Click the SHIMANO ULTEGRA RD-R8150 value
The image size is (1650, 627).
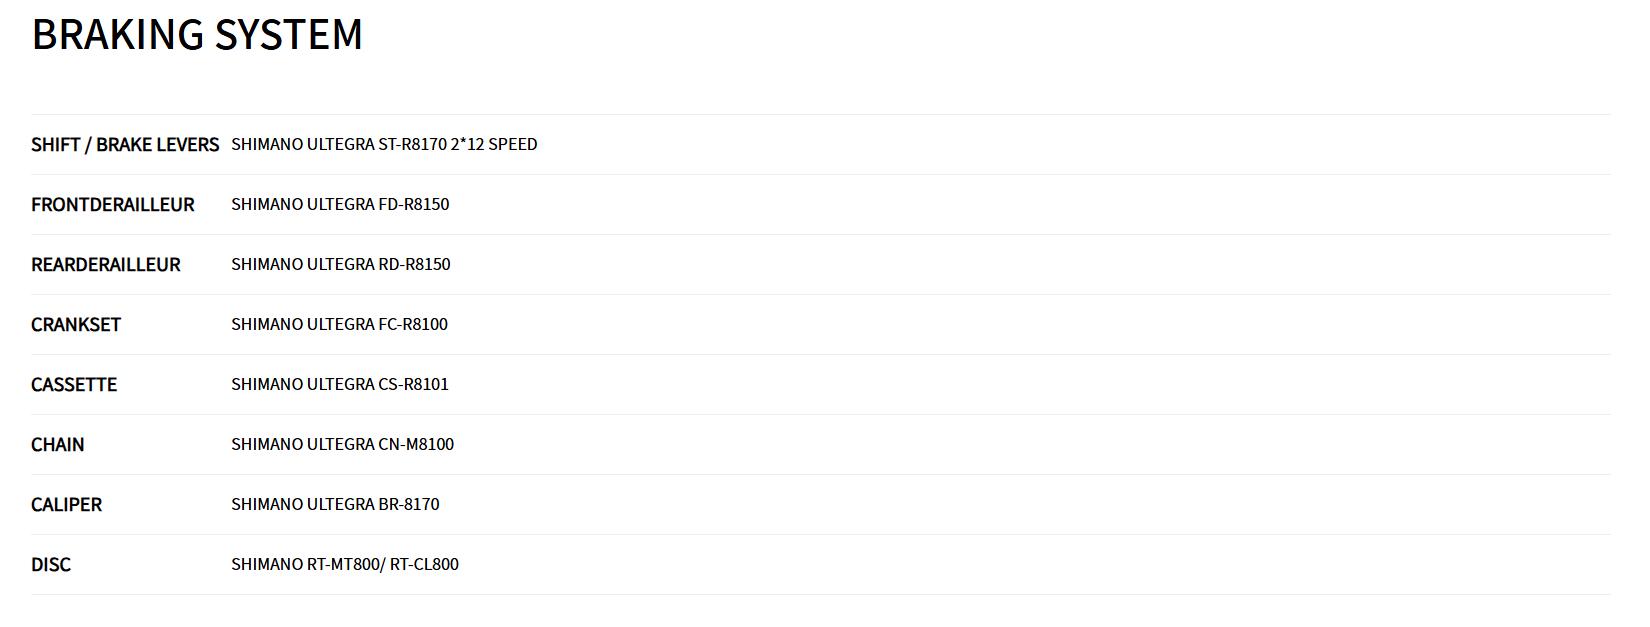341,264
